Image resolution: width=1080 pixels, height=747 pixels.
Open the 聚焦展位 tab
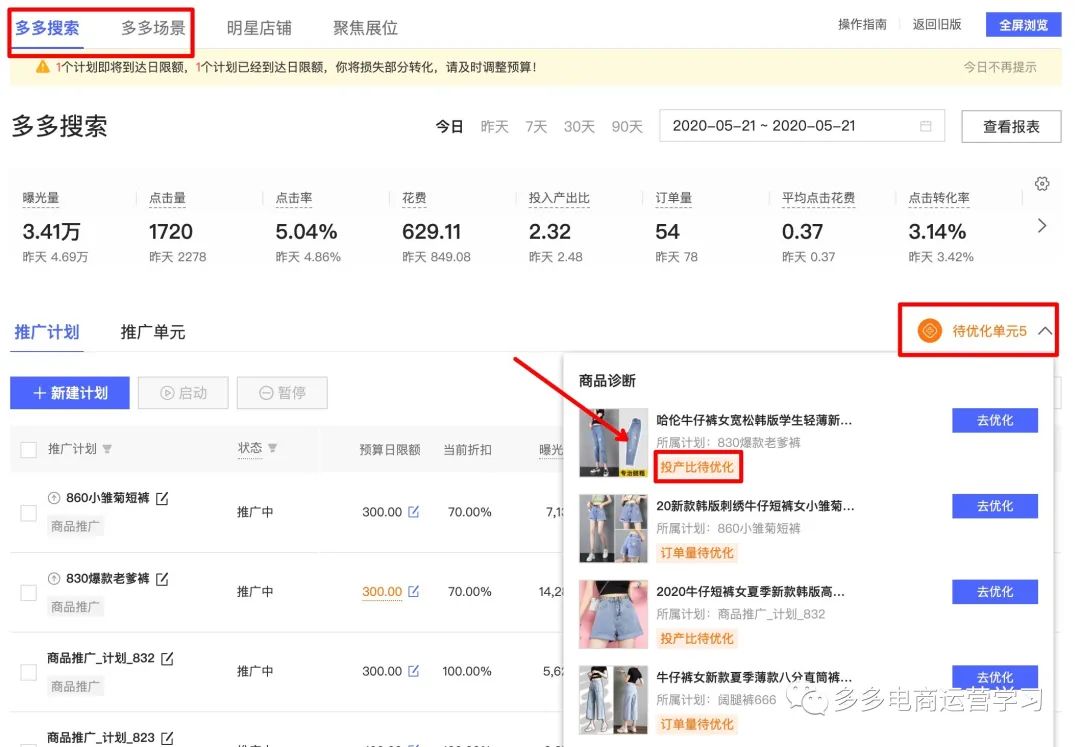(365, 28)
